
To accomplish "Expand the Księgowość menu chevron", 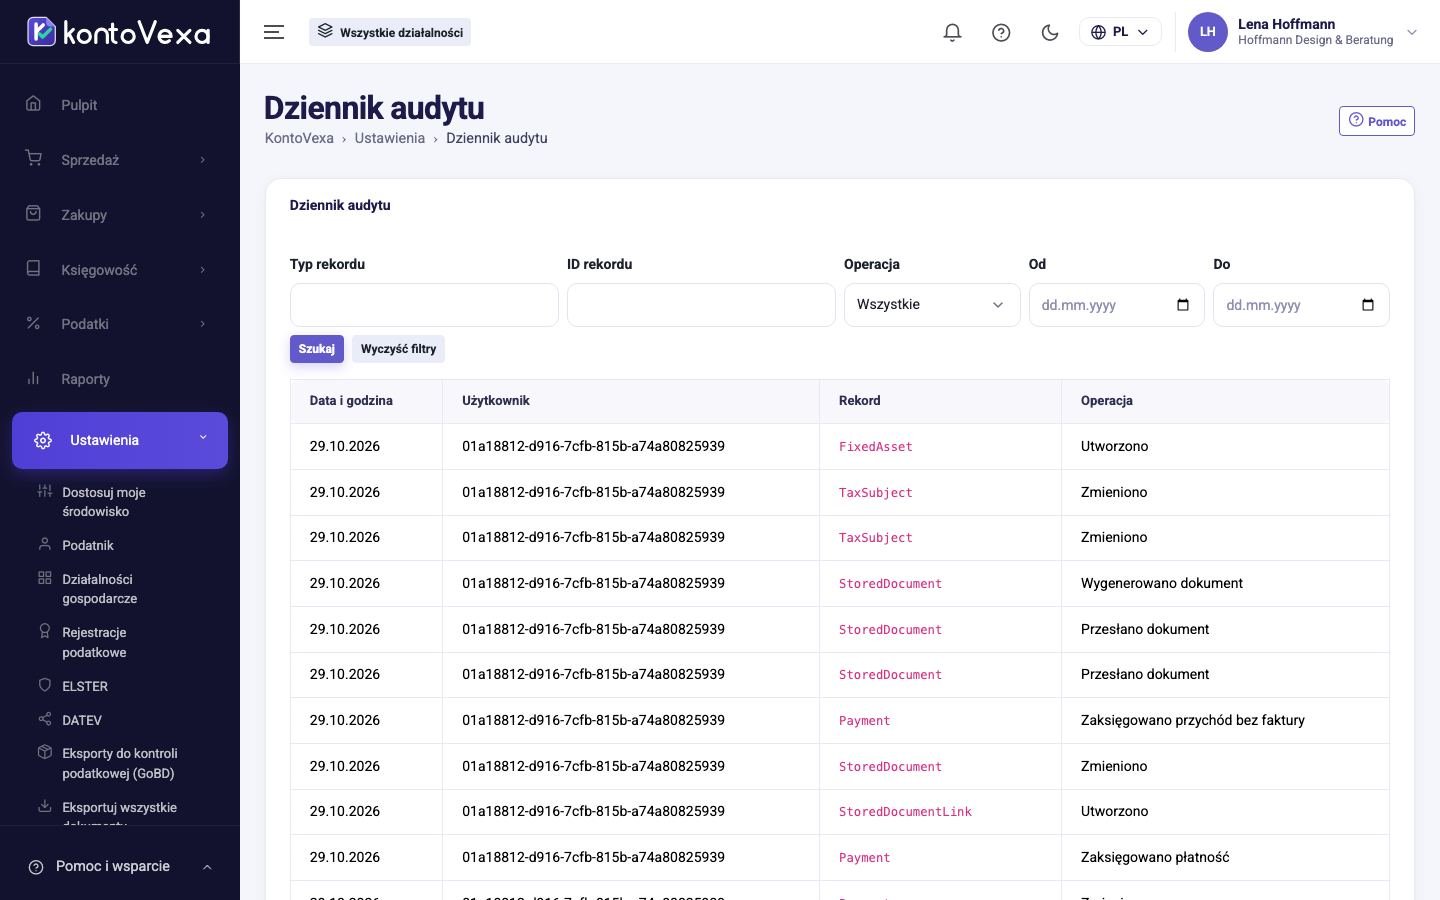I will pyautogui.click(x=203, y=270).
